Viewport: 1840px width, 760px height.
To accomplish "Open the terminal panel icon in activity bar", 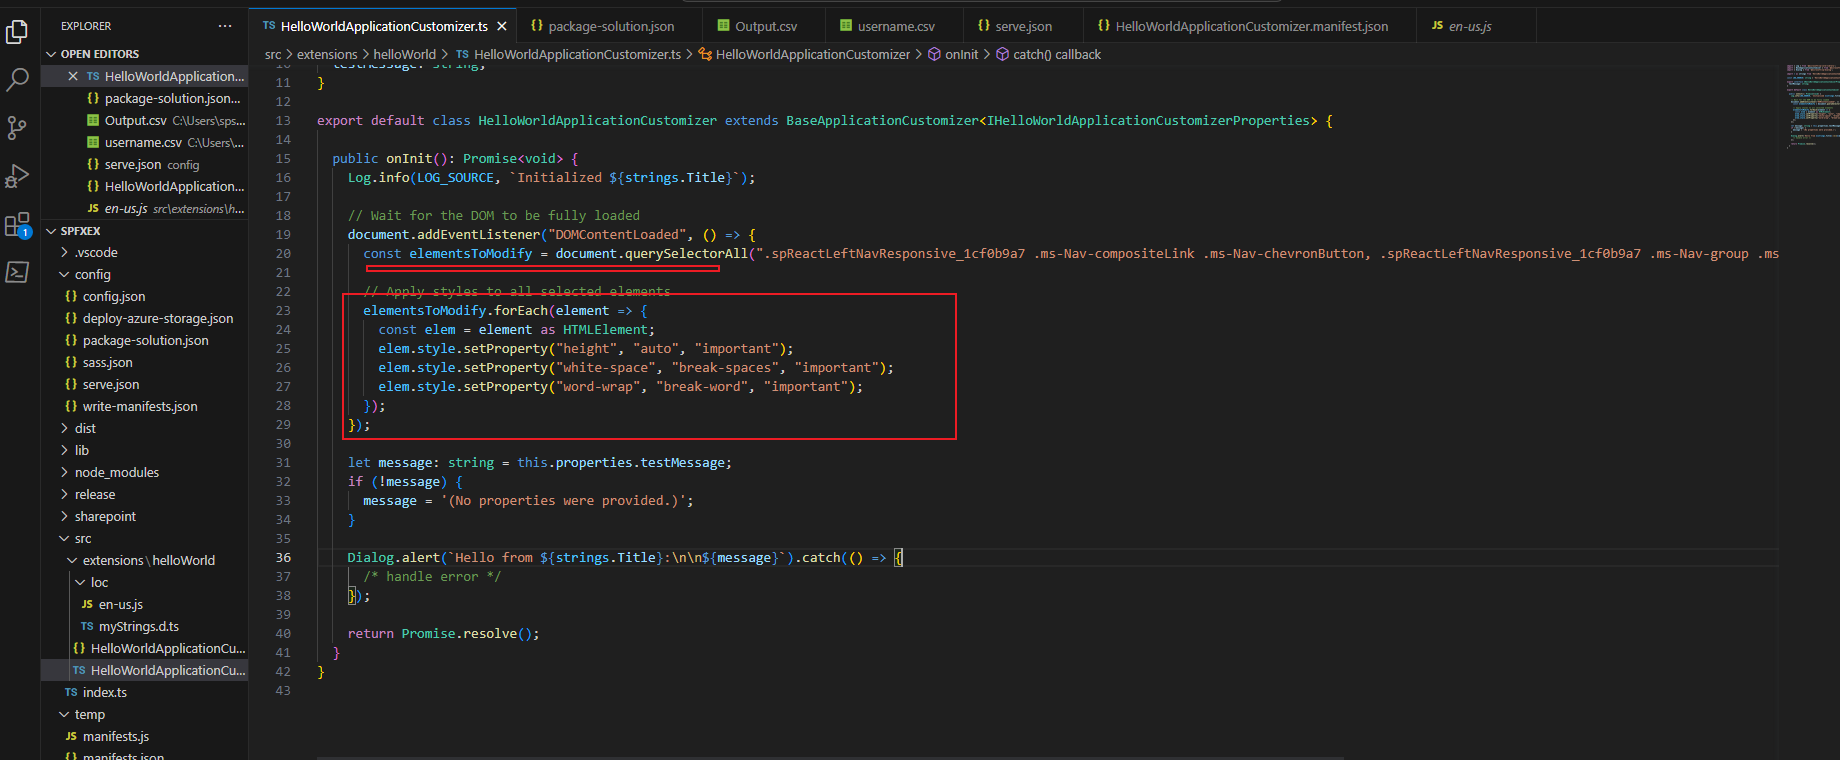I will (17, 272).
